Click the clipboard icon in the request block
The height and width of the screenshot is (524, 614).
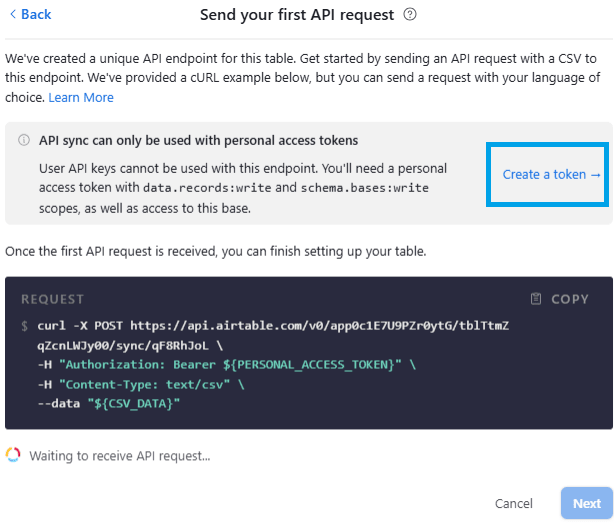536,299
